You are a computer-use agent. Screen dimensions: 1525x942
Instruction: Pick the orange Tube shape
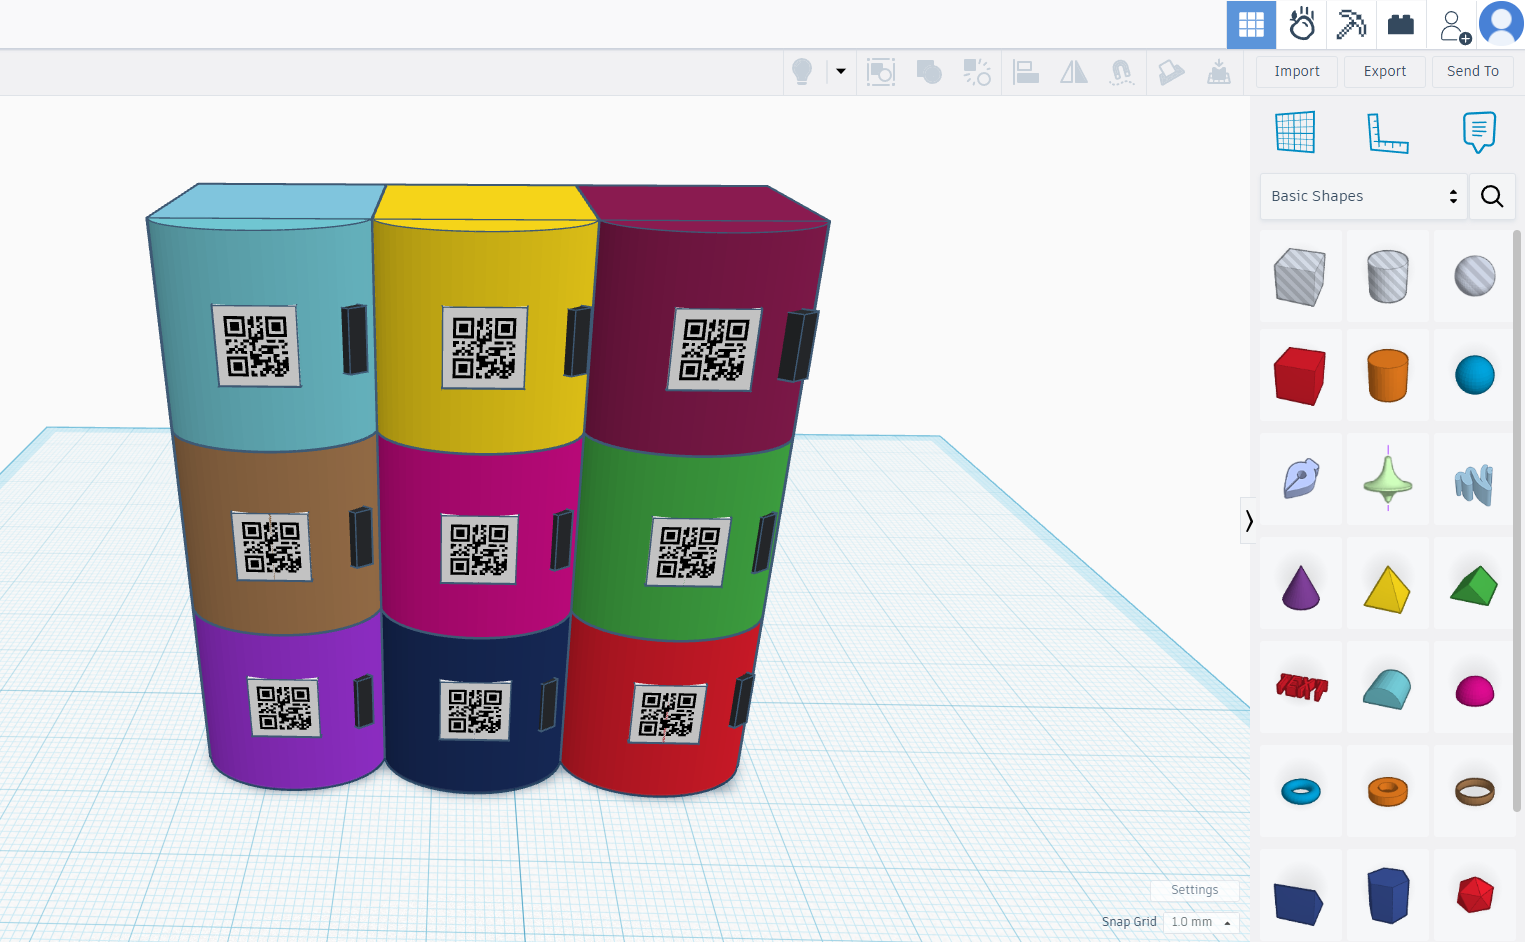tap(1387, 791)
